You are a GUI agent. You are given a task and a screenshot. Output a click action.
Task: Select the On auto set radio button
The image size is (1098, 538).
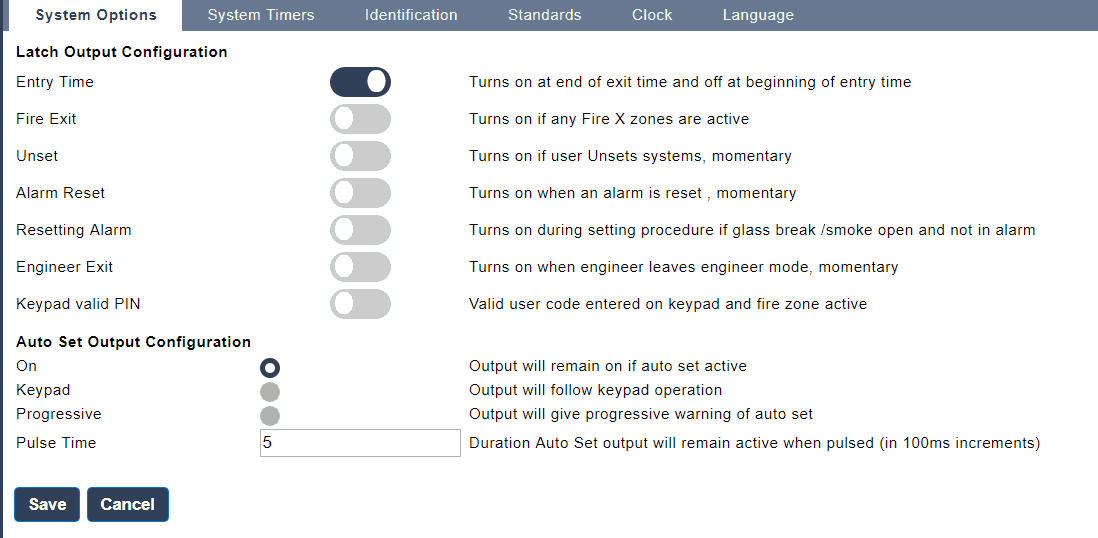click(x=270, y=367)
